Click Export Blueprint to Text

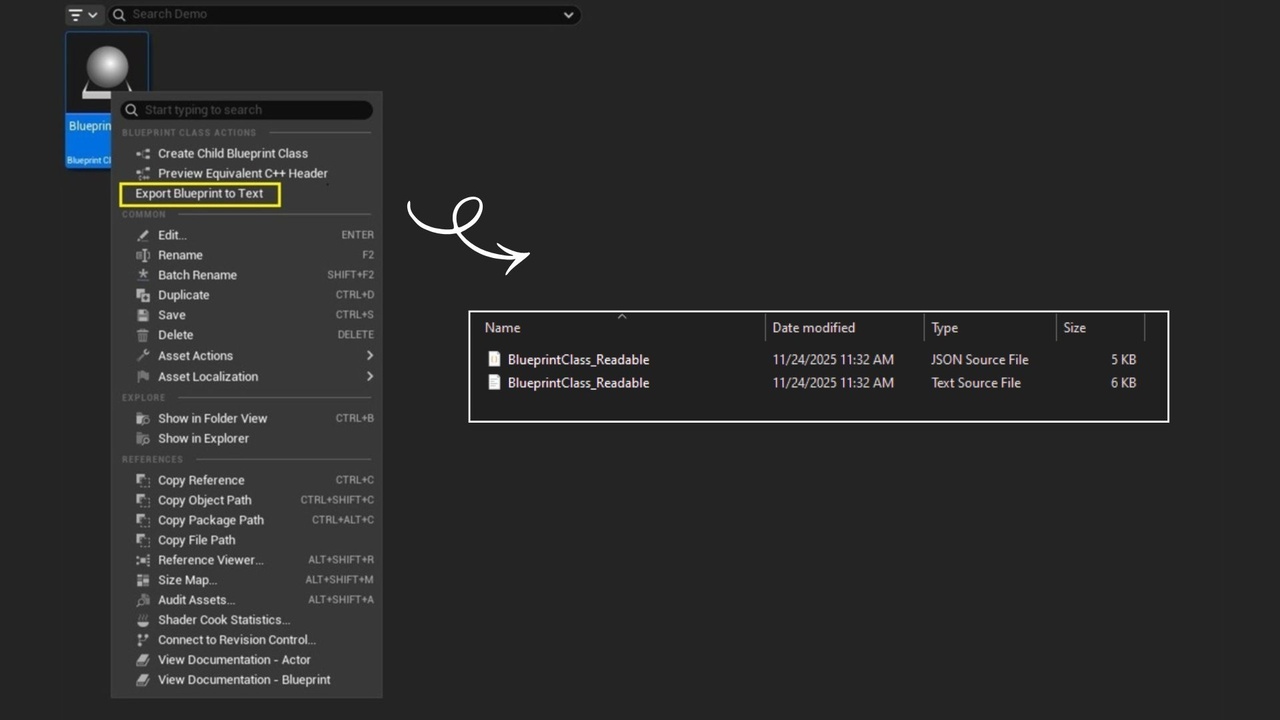pos(200,194)
